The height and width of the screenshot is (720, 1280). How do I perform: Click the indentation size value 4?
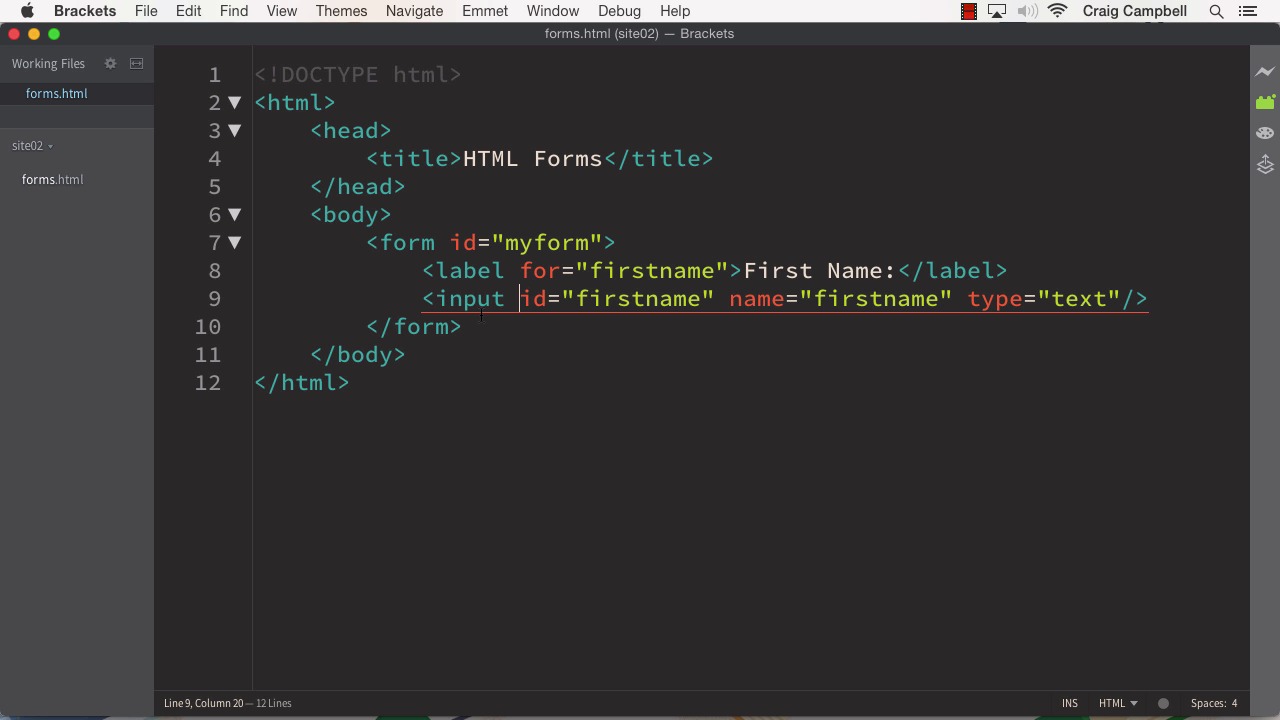[1235, 703]
